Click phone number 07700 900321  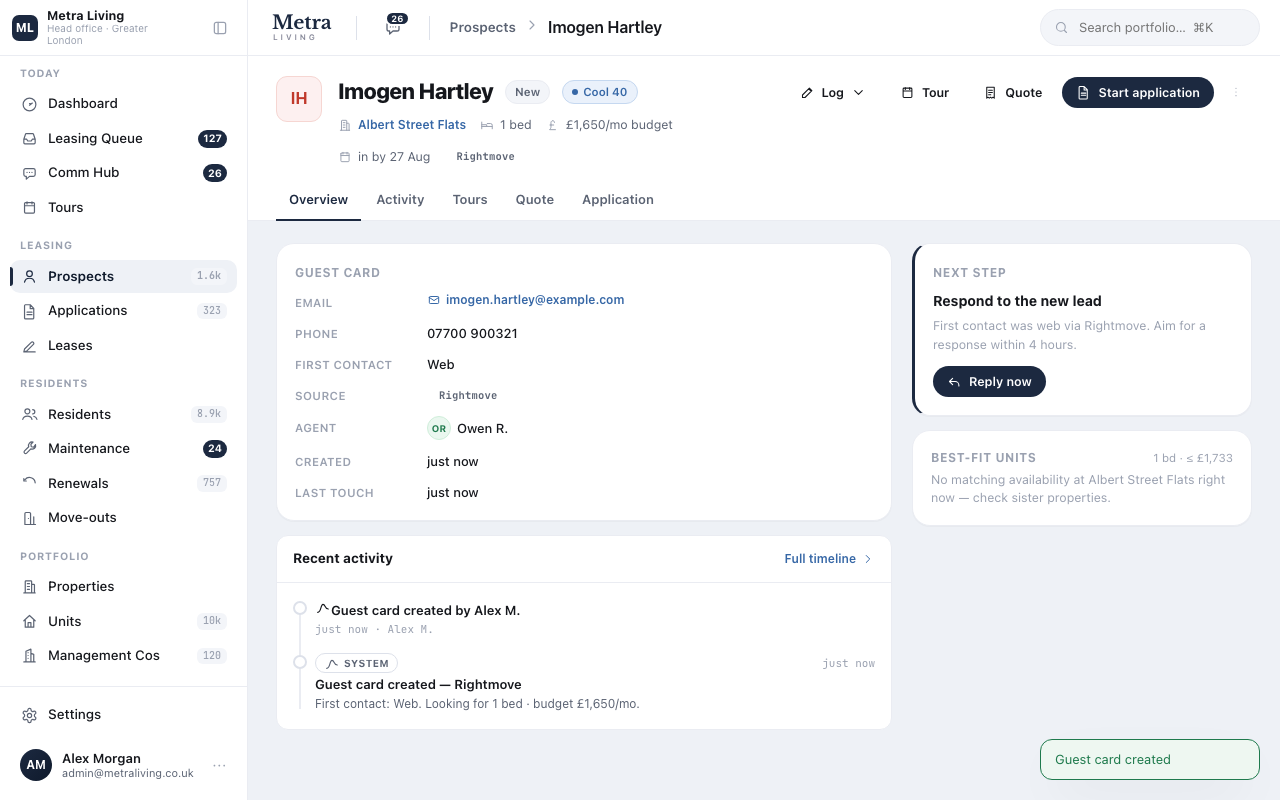coord(472,334)
